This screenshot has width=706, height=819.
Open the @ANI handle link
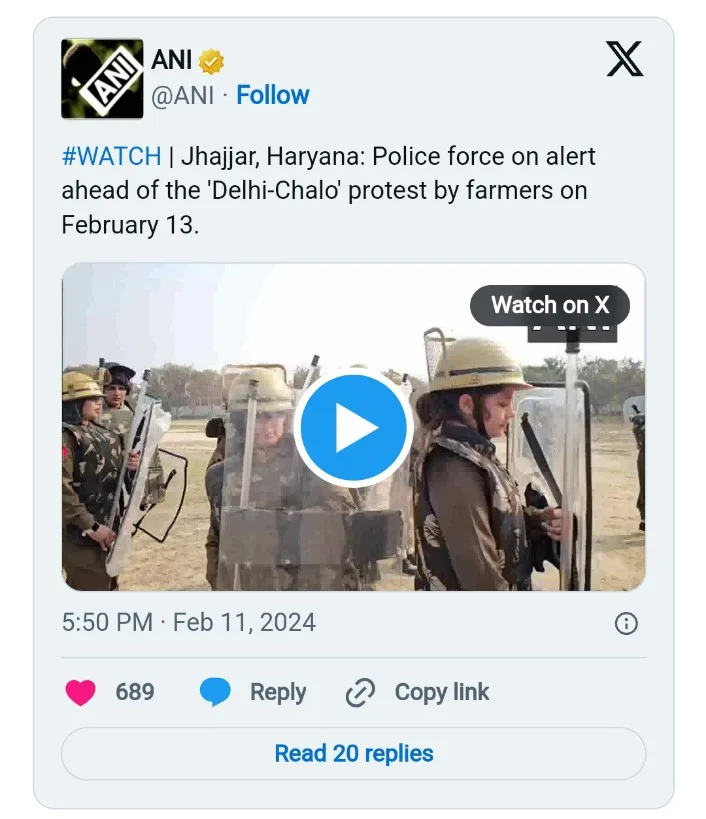[x=182, y=96]
